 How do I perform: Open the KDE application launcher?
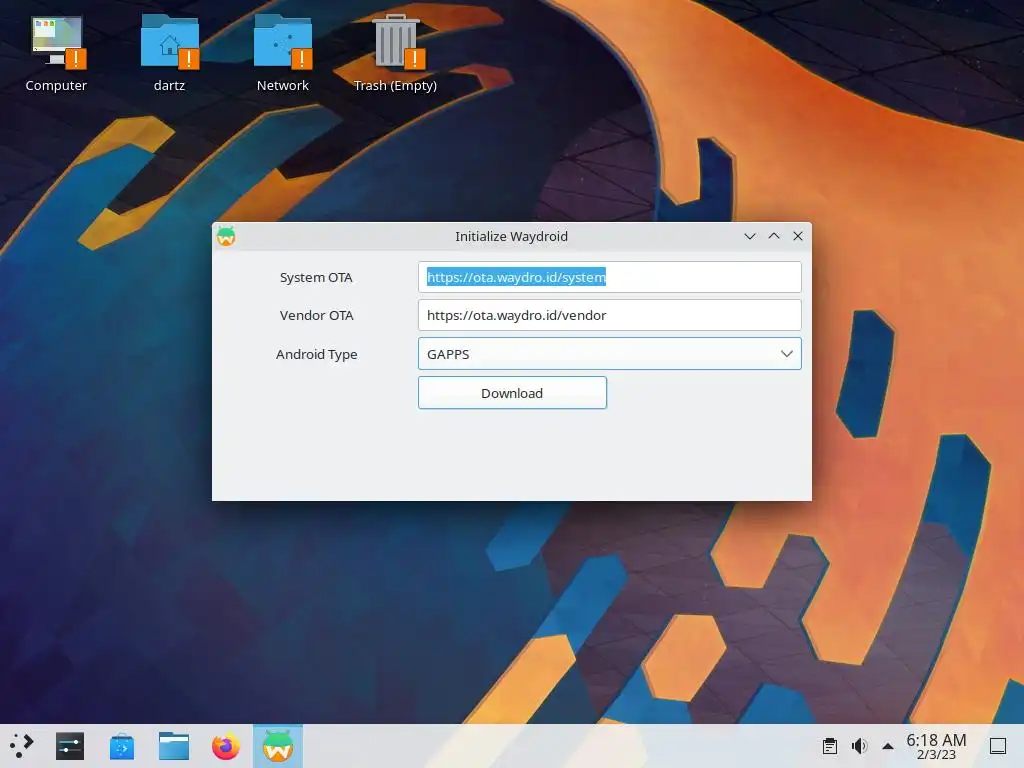pyautogui.click(x=22, y=745)
